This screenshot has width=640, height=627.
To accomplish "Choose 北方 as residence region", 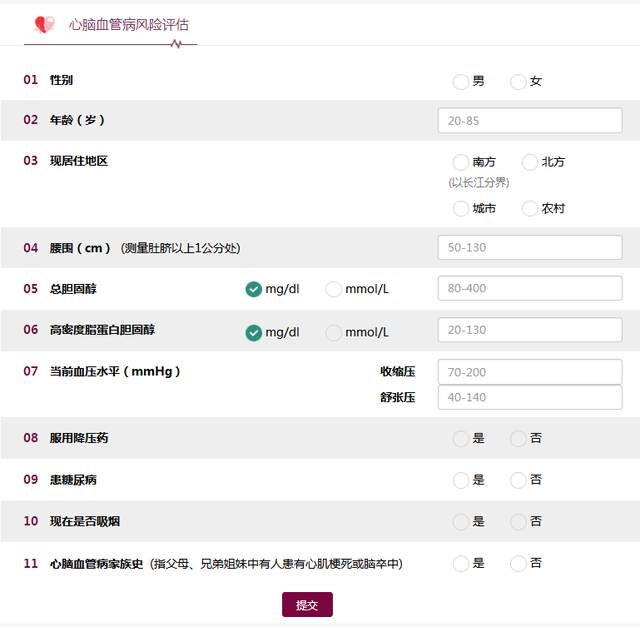I will 530,162.
